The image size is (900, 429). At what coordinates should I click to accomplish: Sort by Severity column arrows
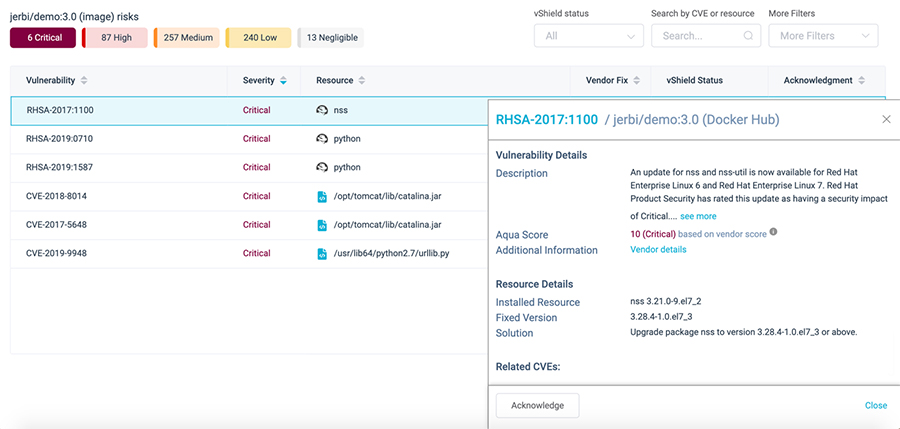[283, 81]
